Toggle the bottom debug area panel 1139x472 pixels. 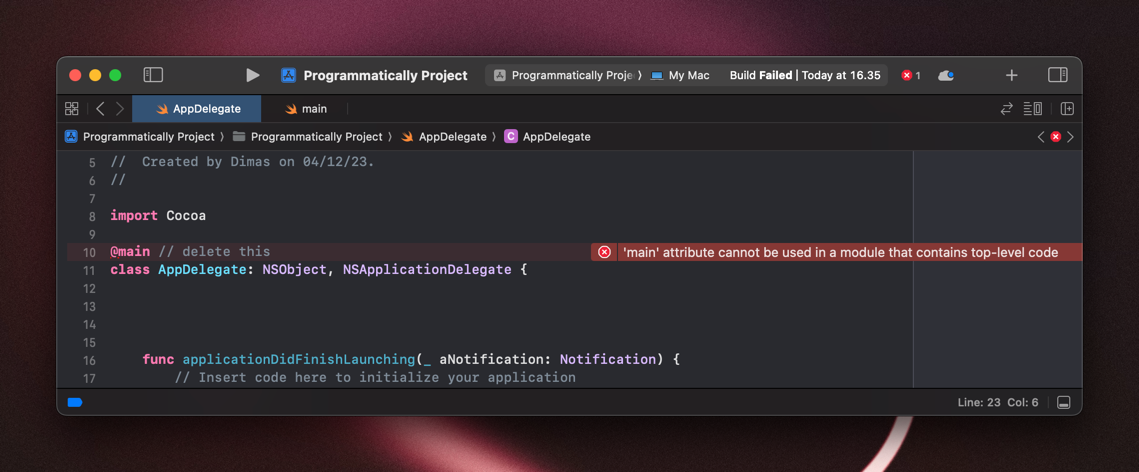[x=1063, y=402]
